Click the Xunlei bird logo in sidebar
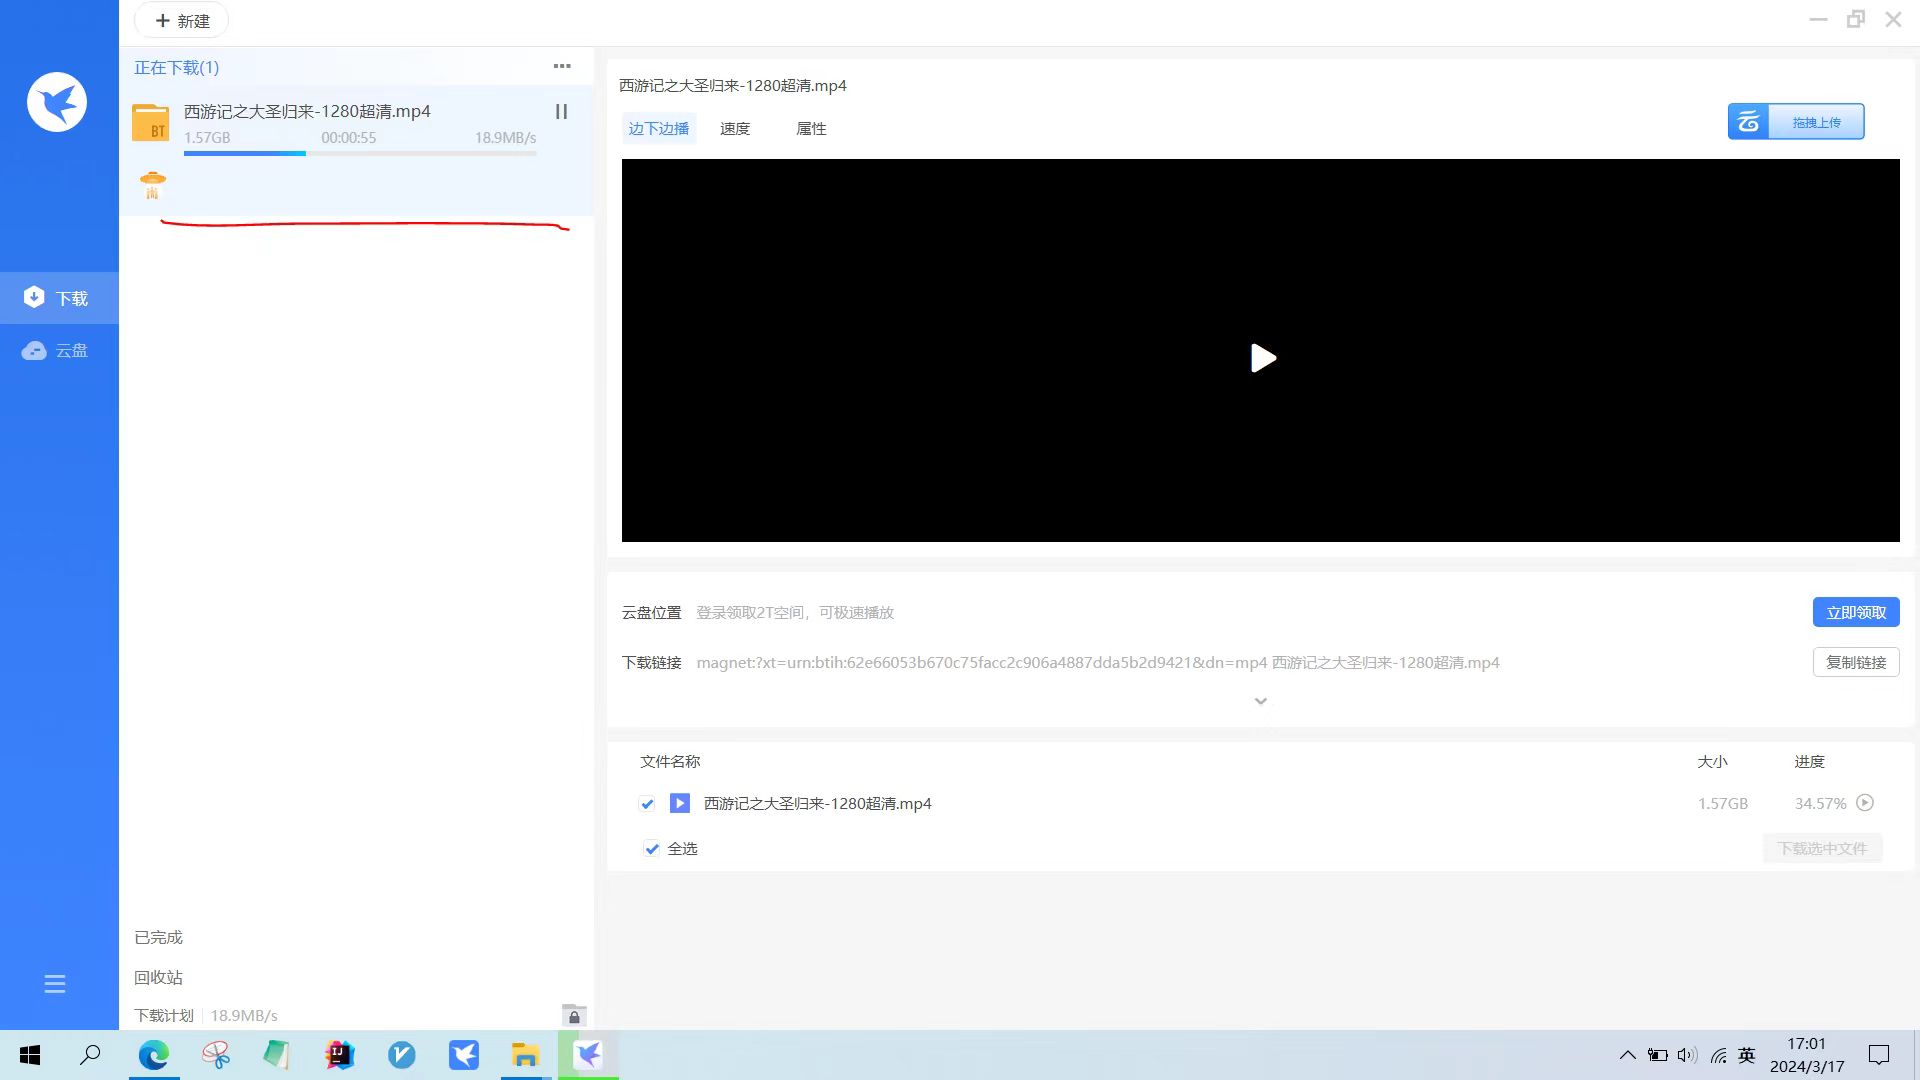The width and height of the screenshot is (1920, 1080). point(57,102)
